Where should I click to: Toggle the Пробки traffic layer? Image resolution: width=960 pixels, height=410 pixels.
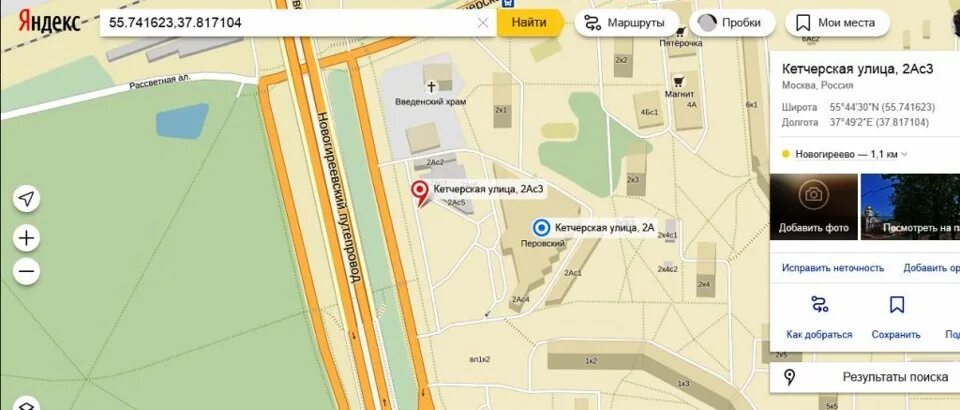[x=732, y=23]
